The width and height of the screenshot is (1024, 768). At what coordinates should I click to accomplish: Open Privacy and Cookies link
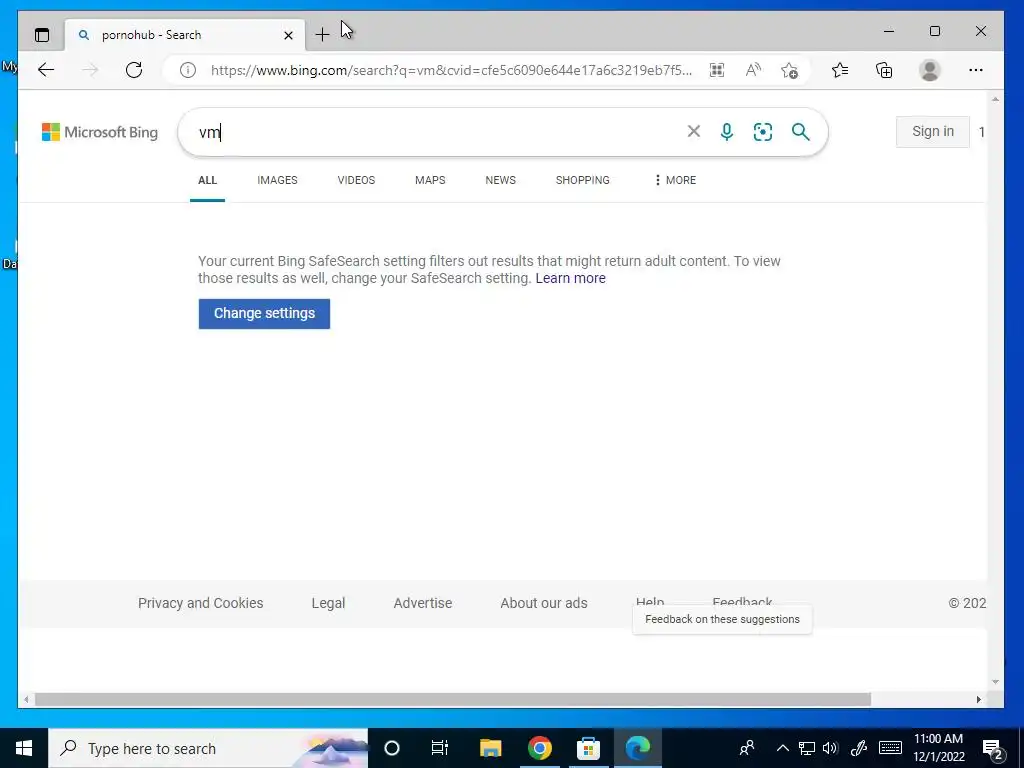pyautogui.click(x=200, y=603)
